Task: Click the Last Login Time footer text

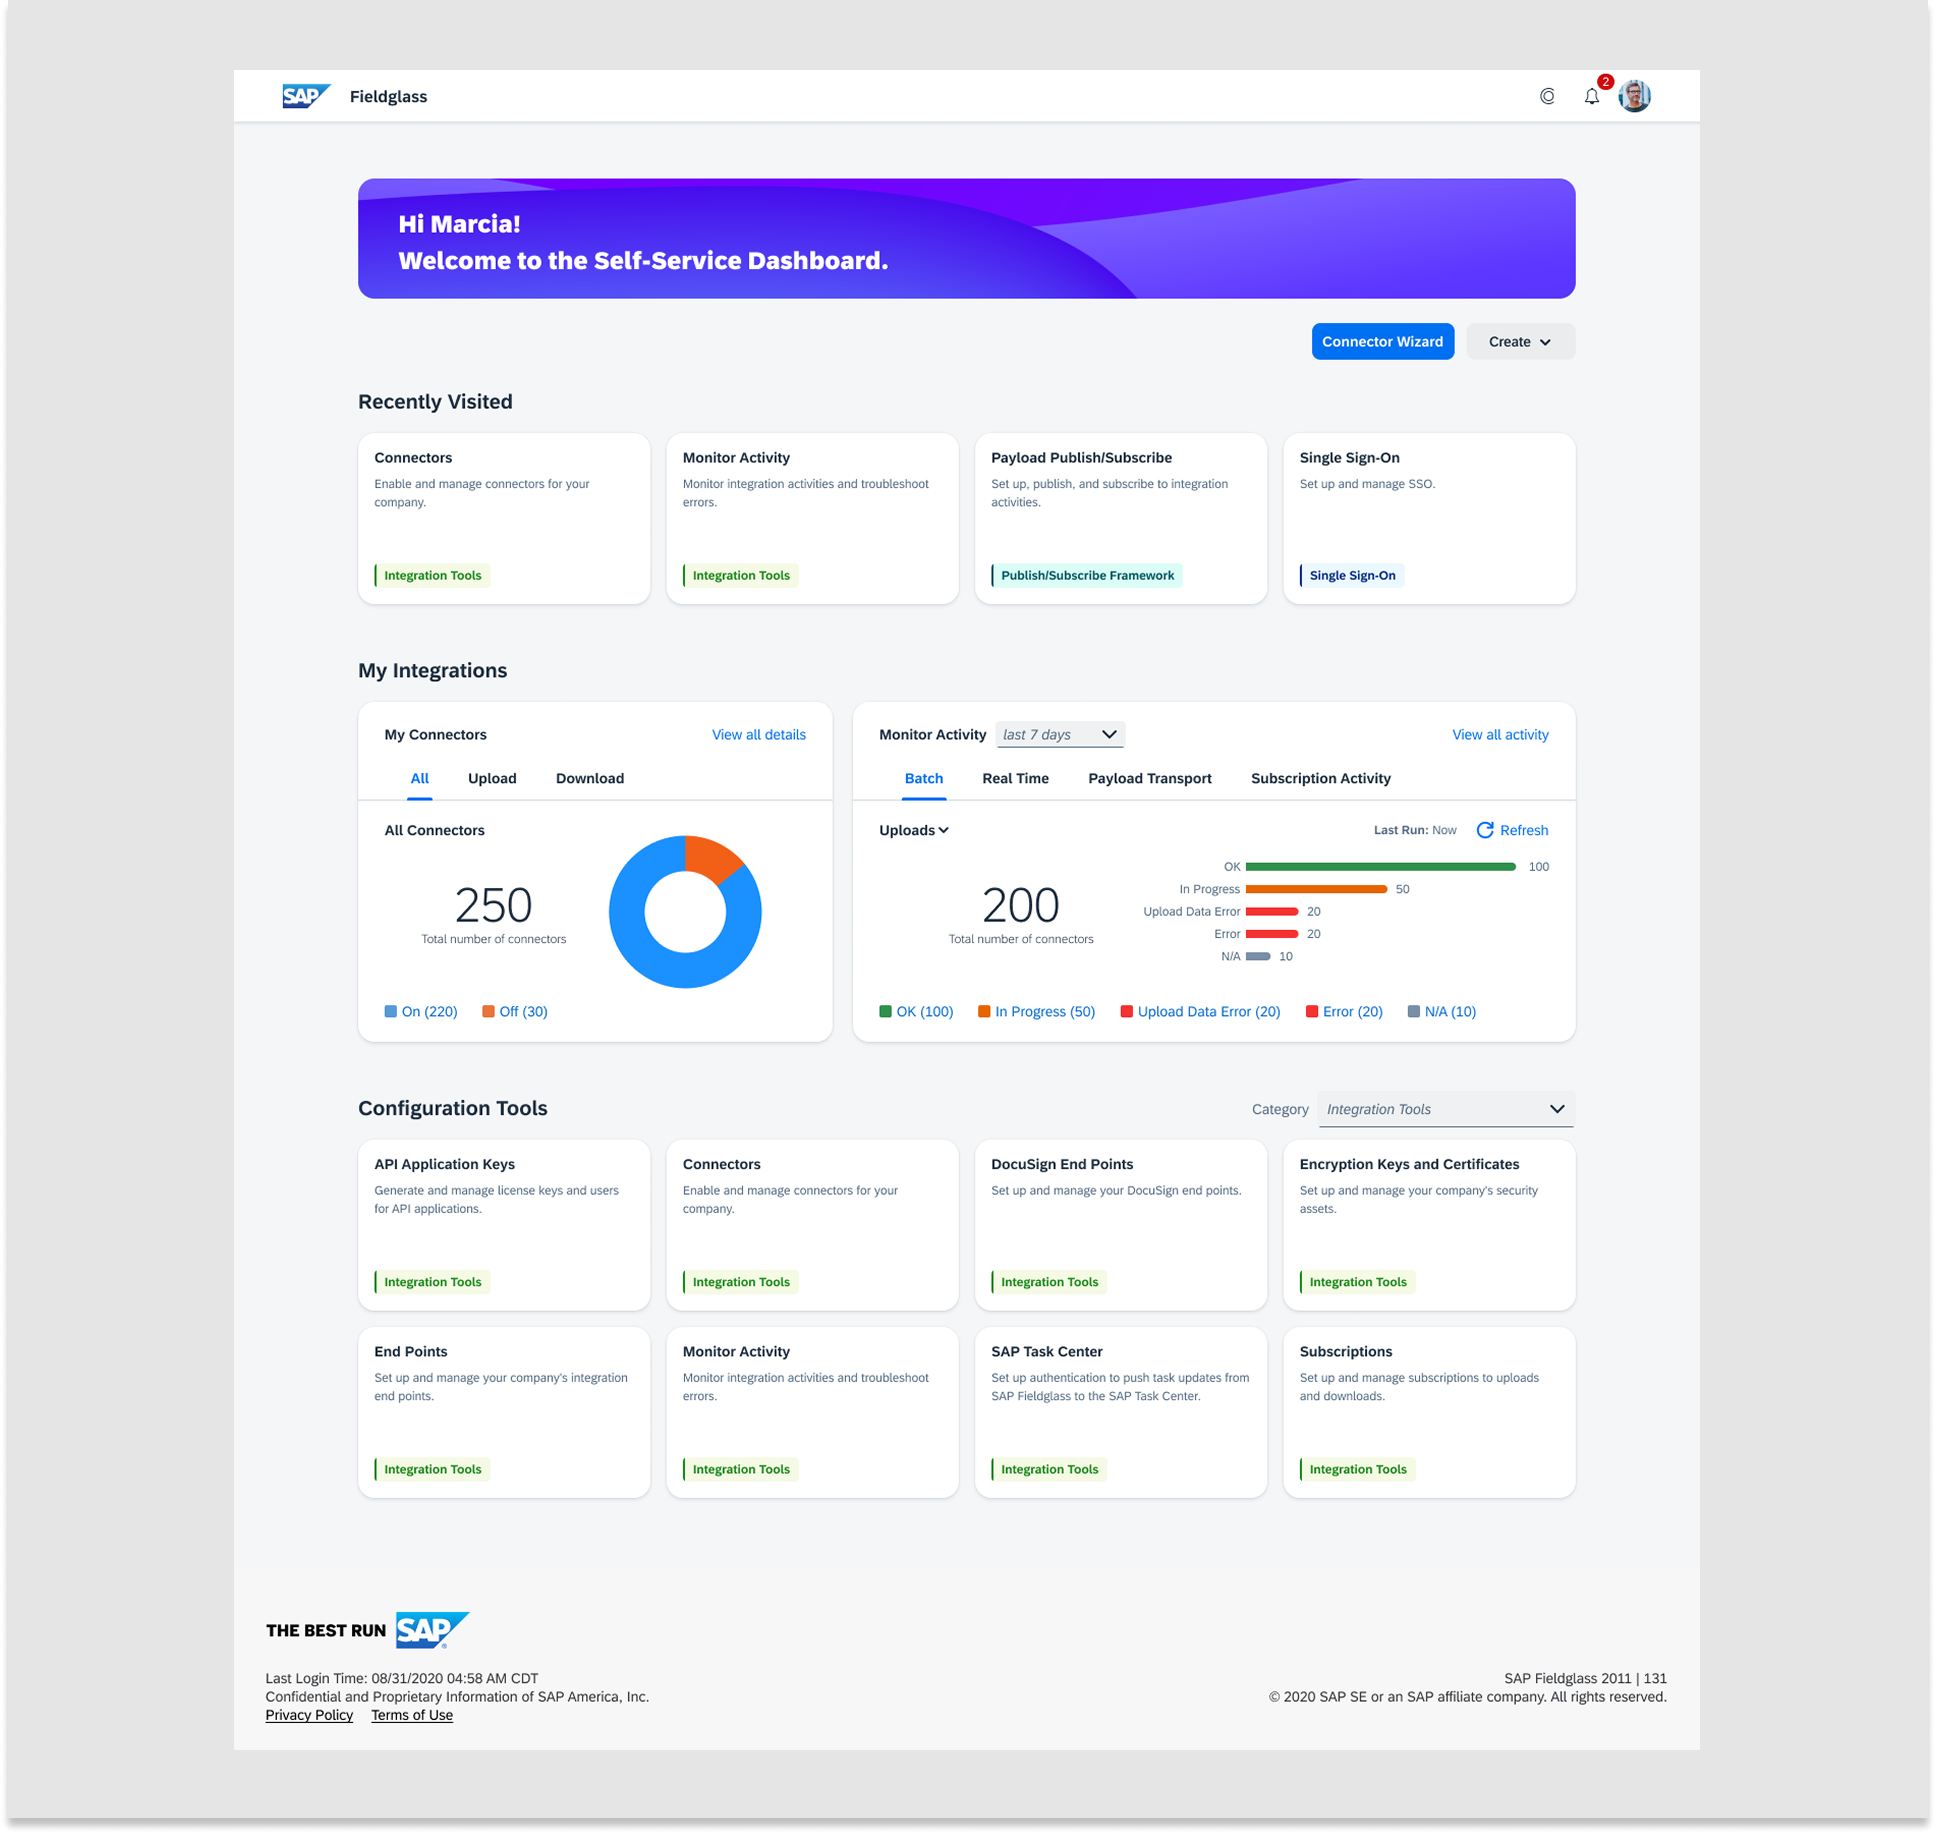Action: coord(401,1678)
